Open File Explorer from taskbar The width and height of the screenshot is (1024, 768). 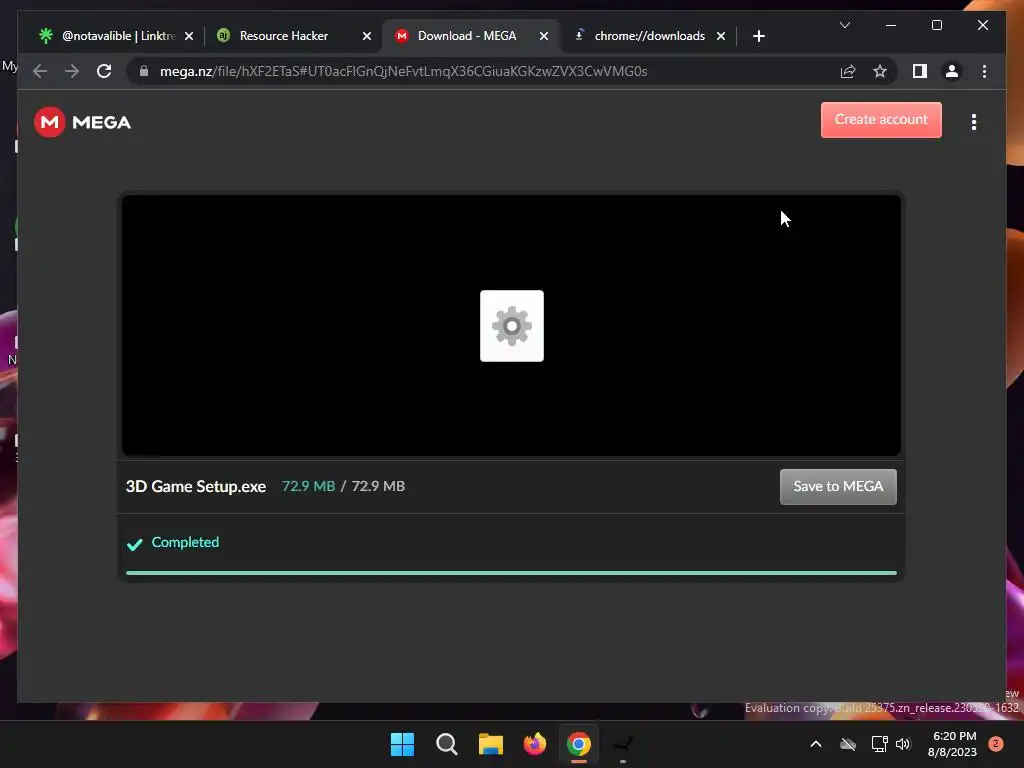tap(490, 744)
